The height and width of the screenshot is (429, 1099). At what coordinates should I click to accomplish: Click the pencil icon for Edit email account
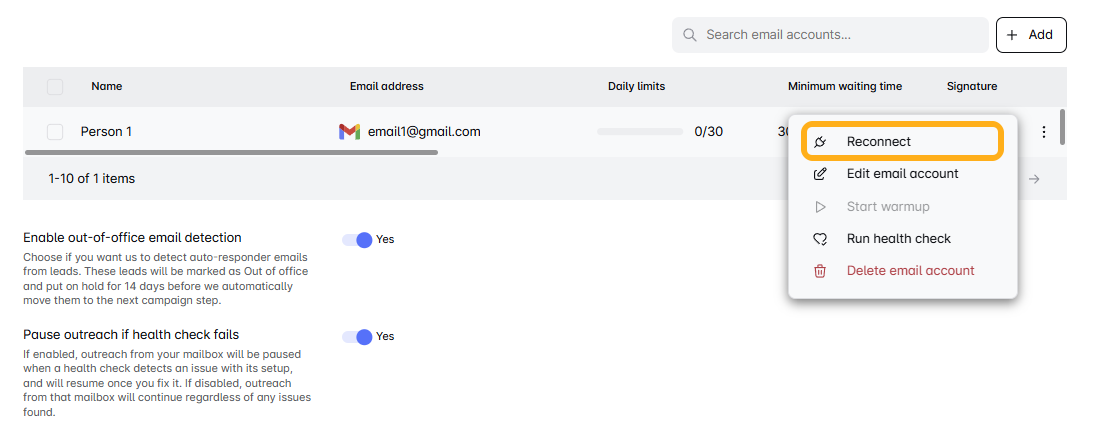820,174
